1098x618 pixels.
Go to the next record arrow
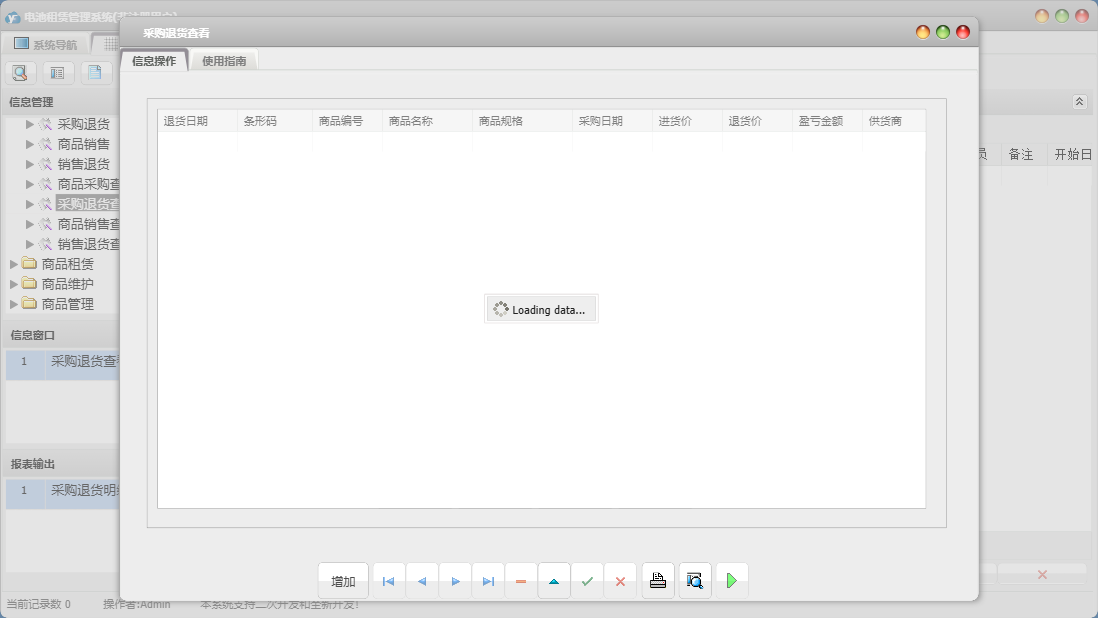point(455,581)
